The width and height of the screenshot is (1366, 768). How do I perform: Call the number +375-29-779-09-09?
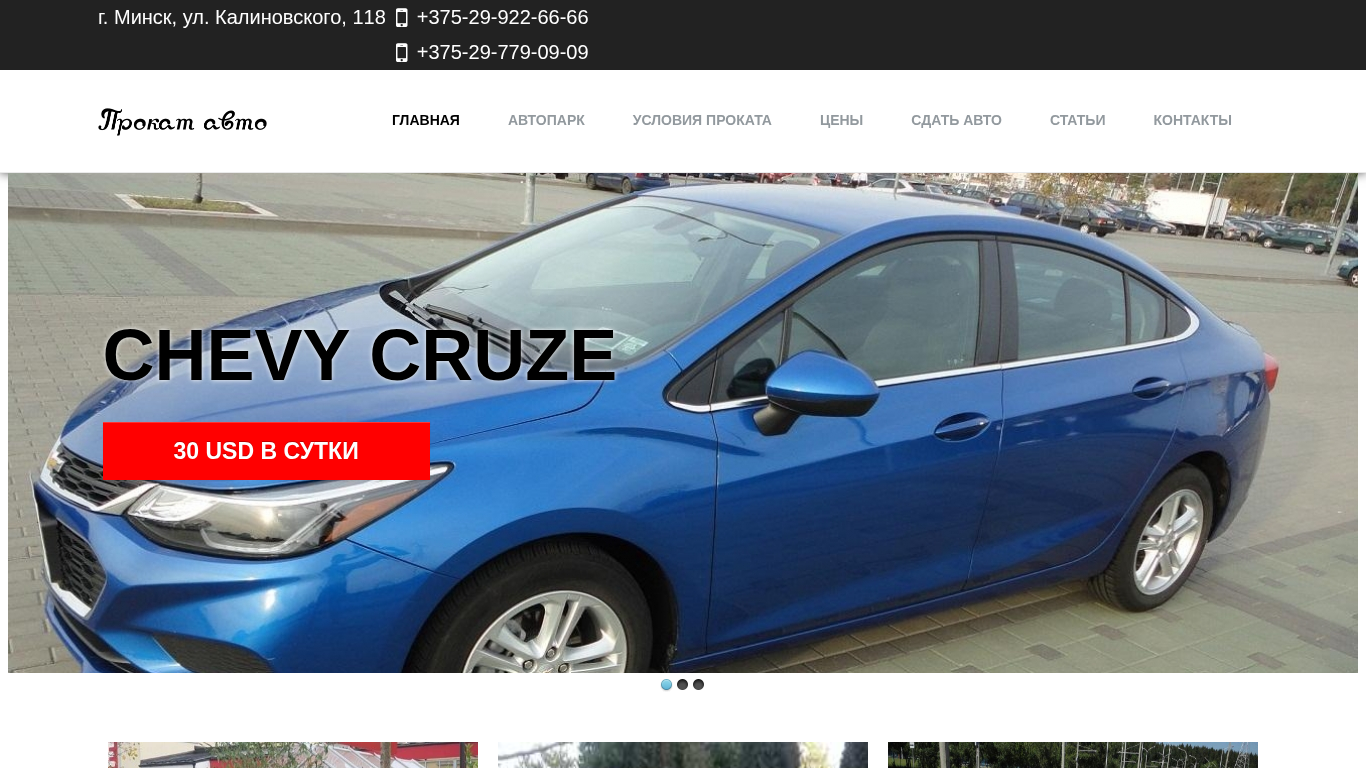pos(502,53)
